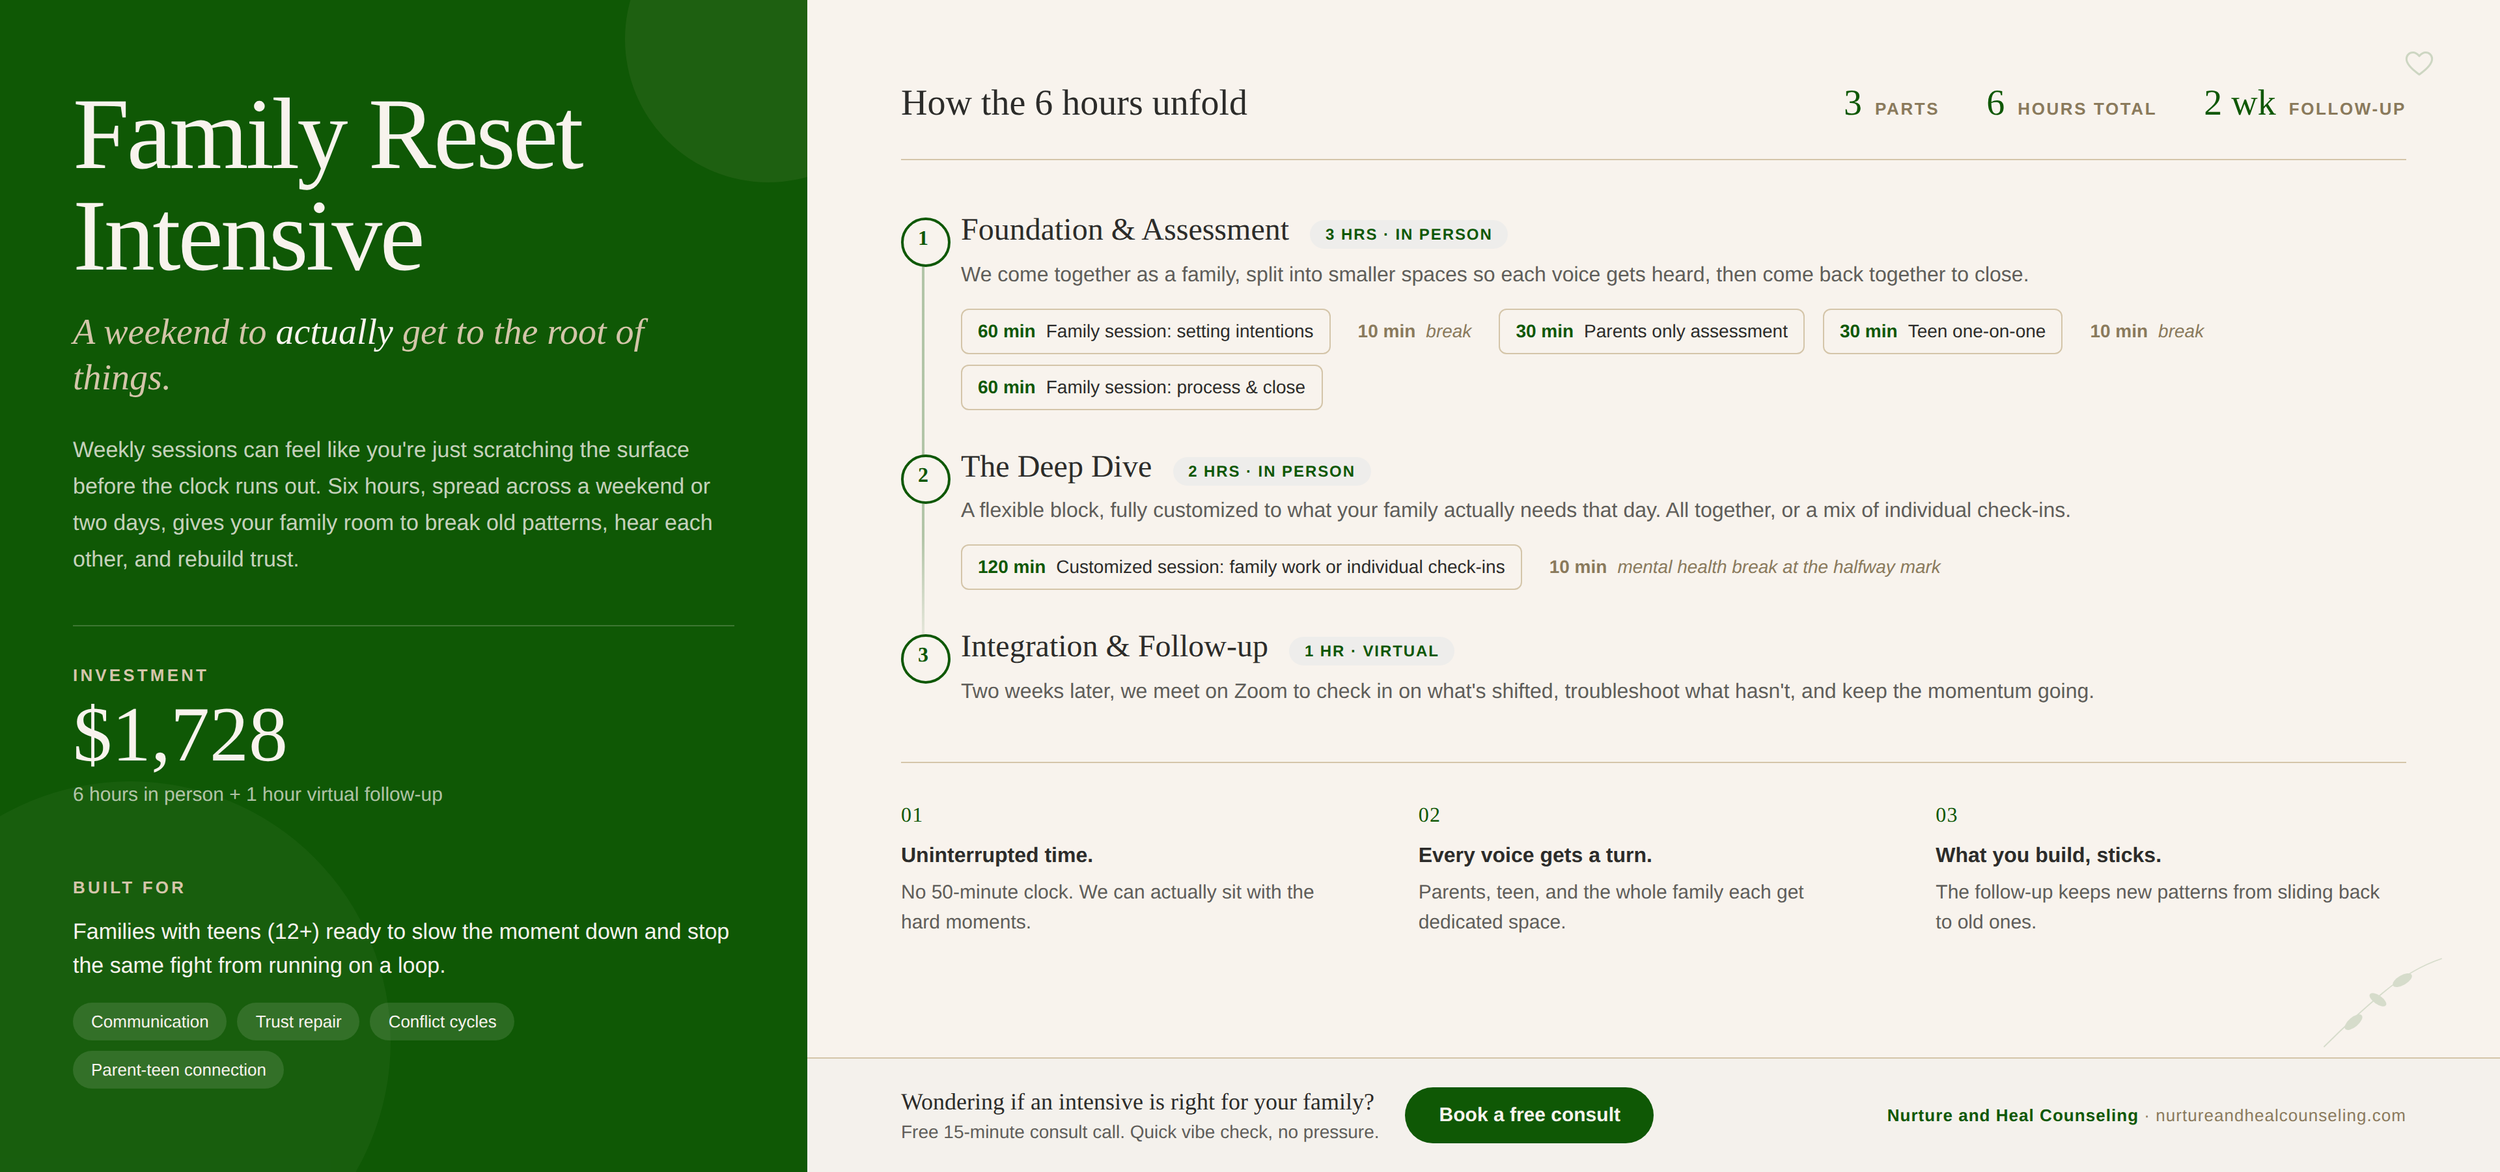
Task: Click "Free 15-minute consult call" note
Action: coord(1139,1132)
